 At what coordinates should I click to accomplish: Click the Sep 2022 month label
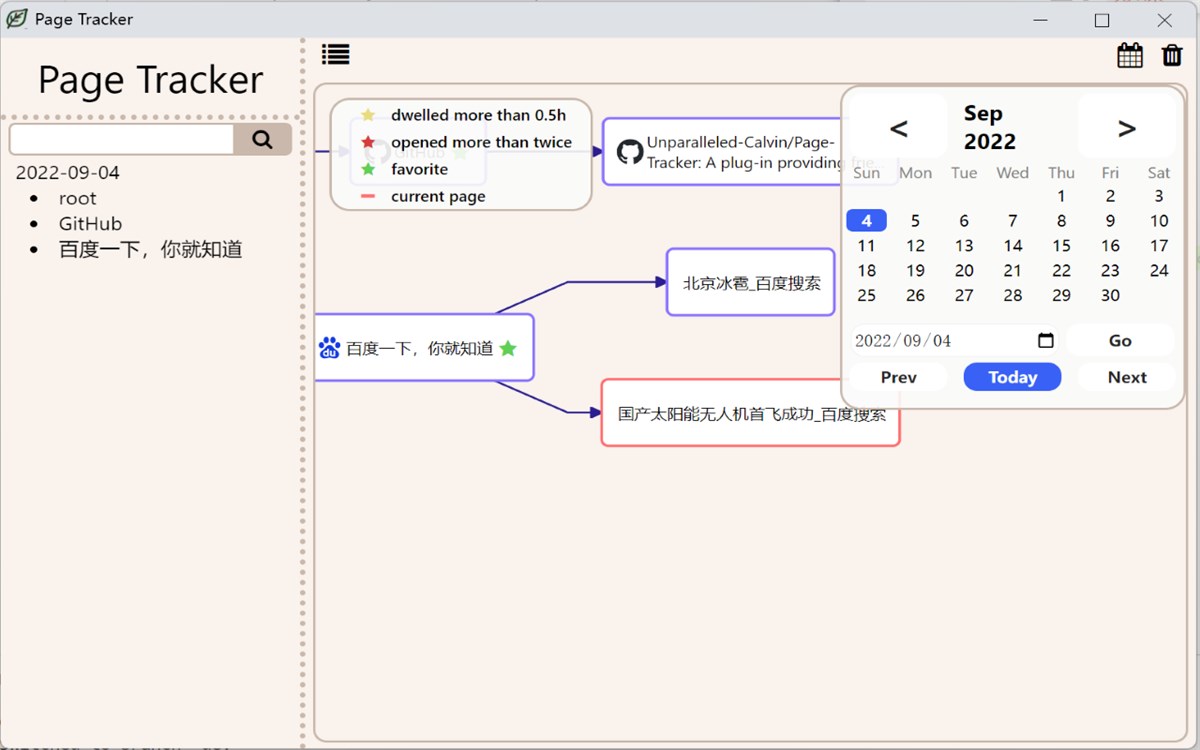click(x=990, y=127)
